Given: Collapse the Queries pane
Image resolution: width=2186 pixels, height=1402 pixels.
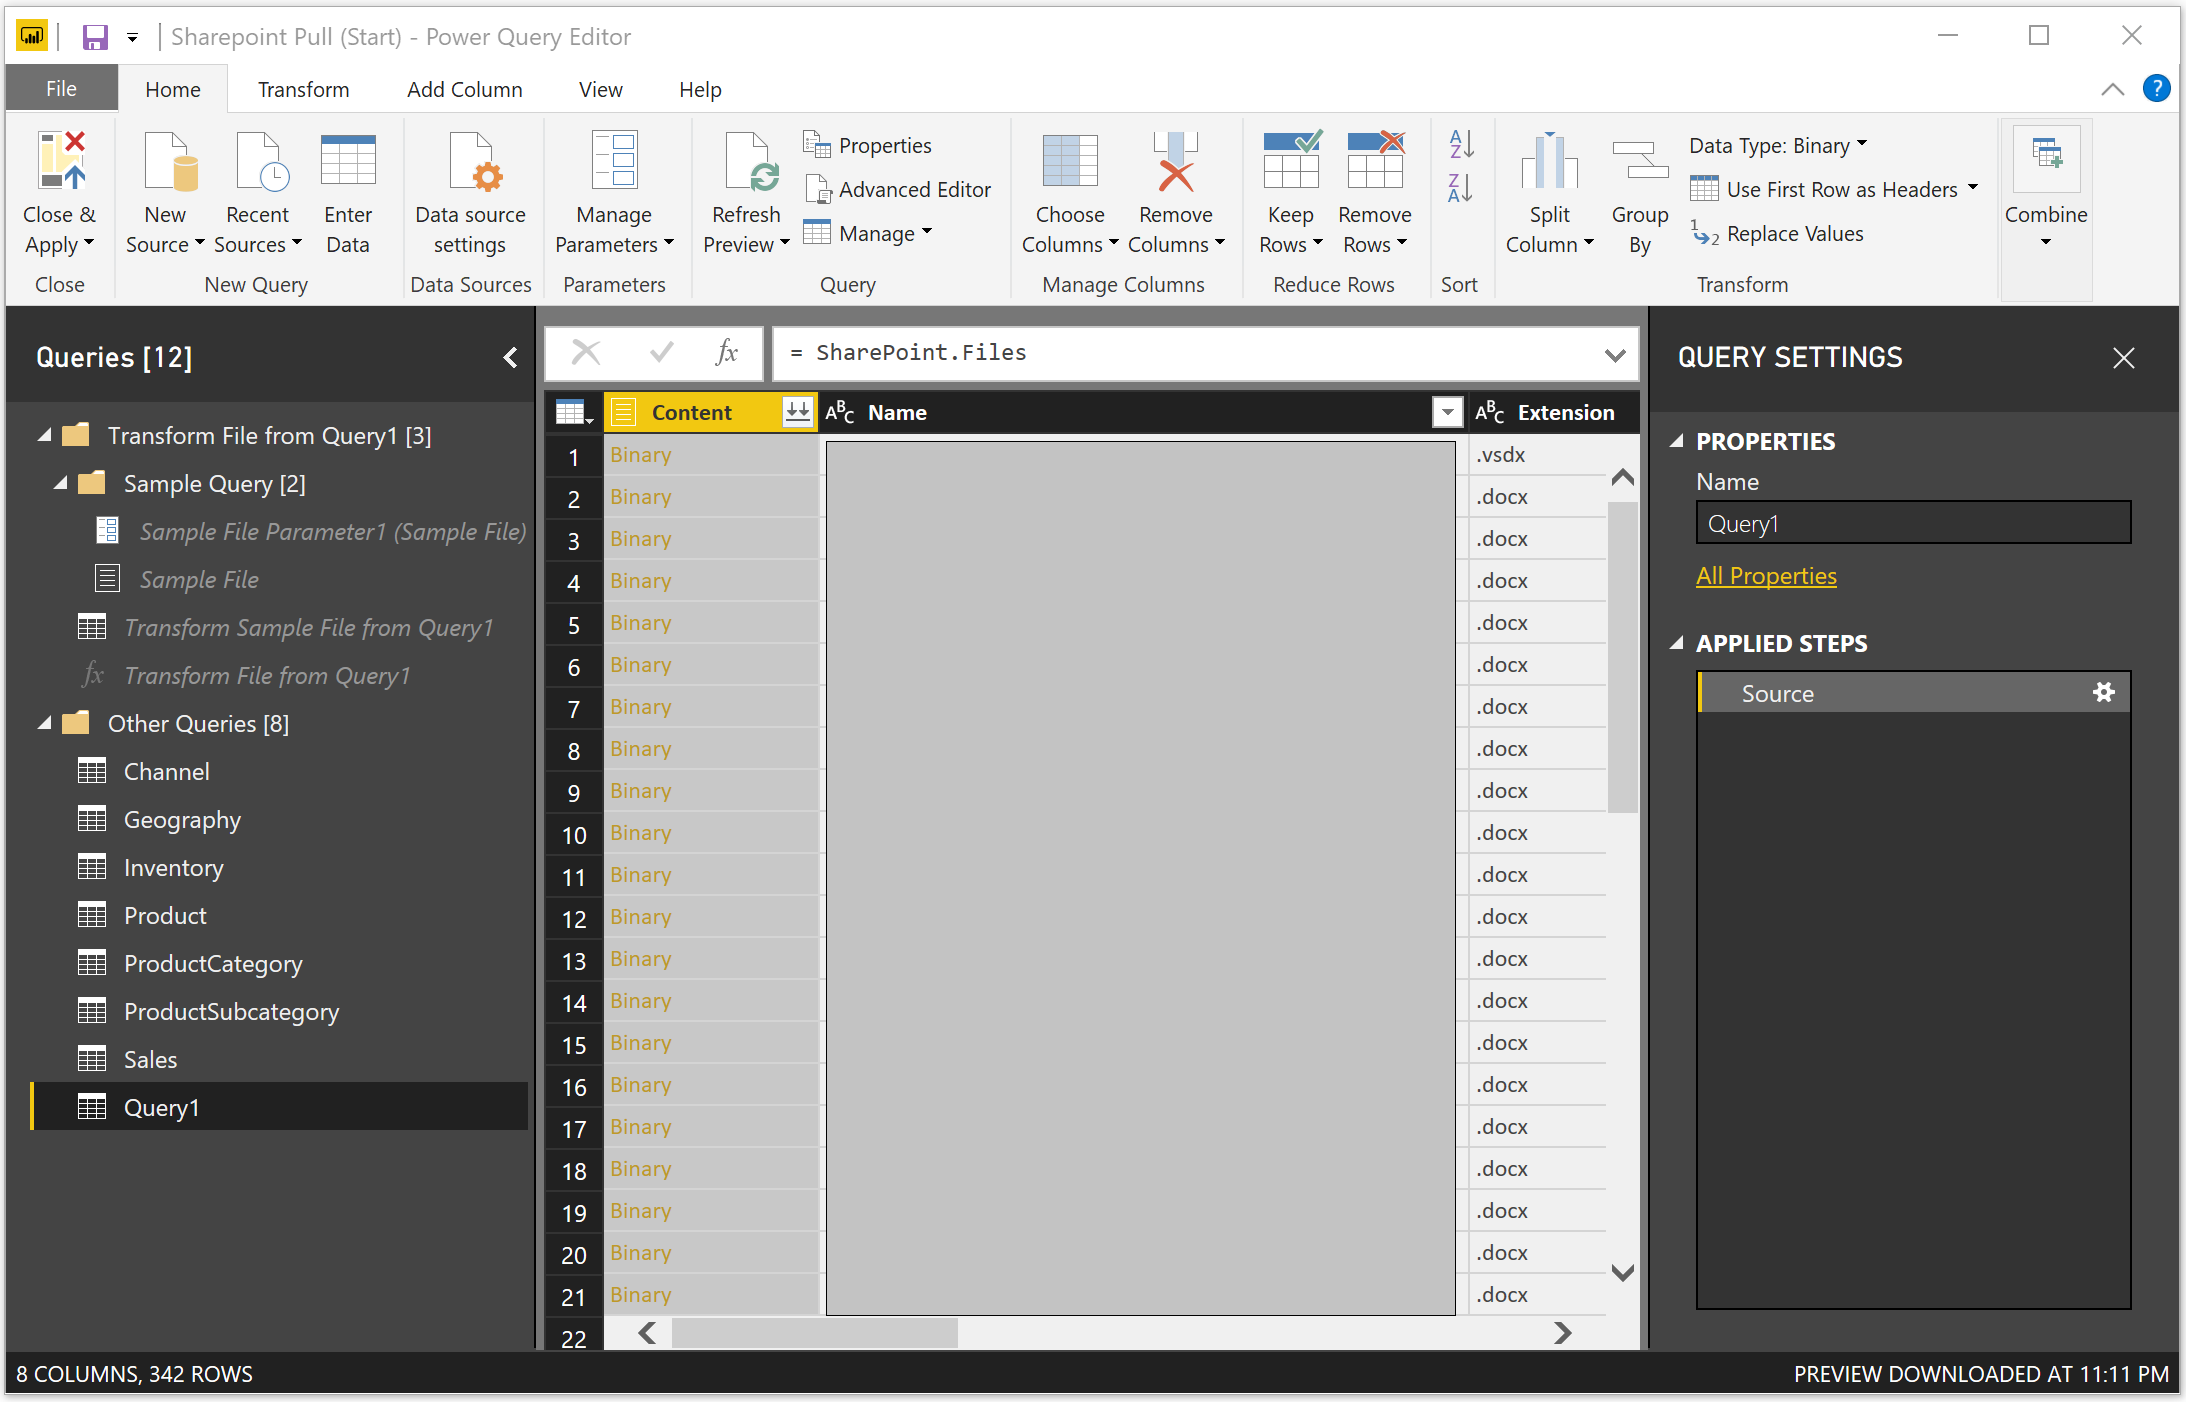Looking at the screenshot, I should tap(510, 358).
